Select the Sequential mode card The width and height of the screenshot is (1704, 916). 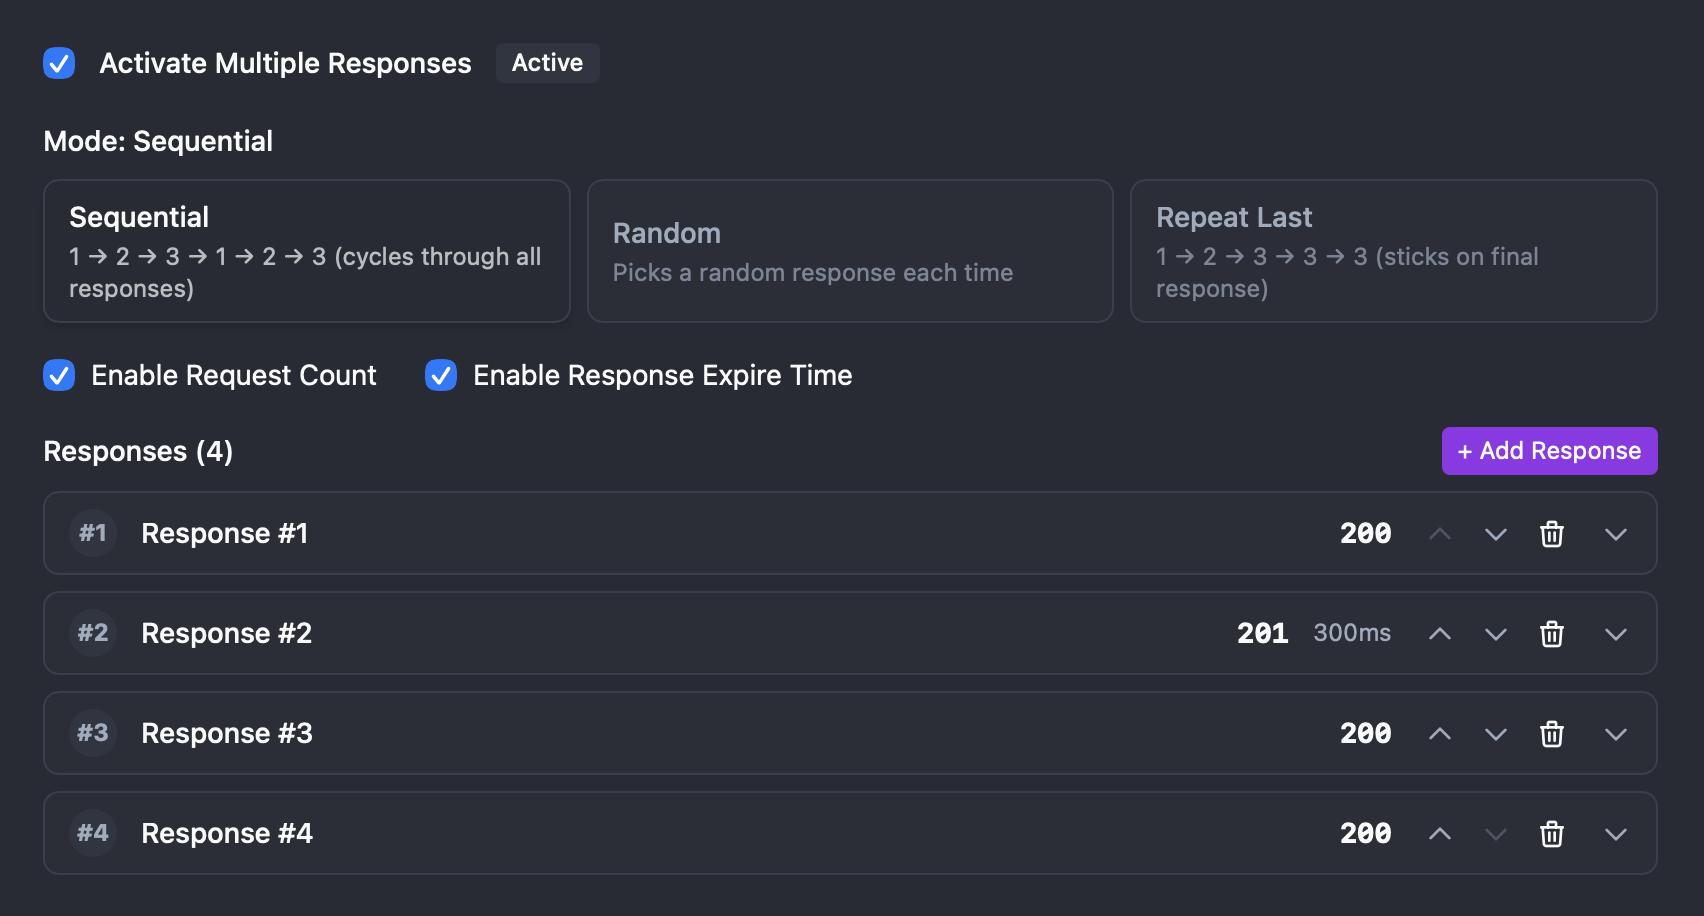coord(306,251)
